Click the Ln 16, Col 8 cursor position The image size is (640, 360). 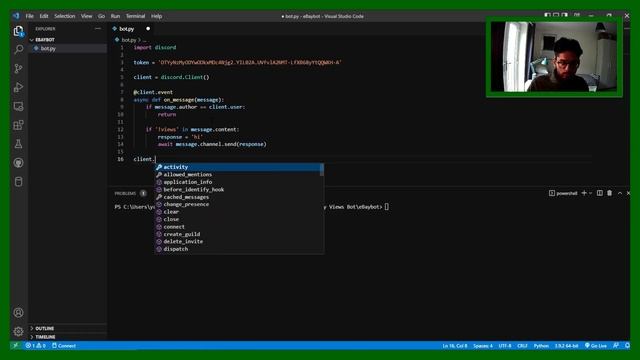click(x=455, y=346)
